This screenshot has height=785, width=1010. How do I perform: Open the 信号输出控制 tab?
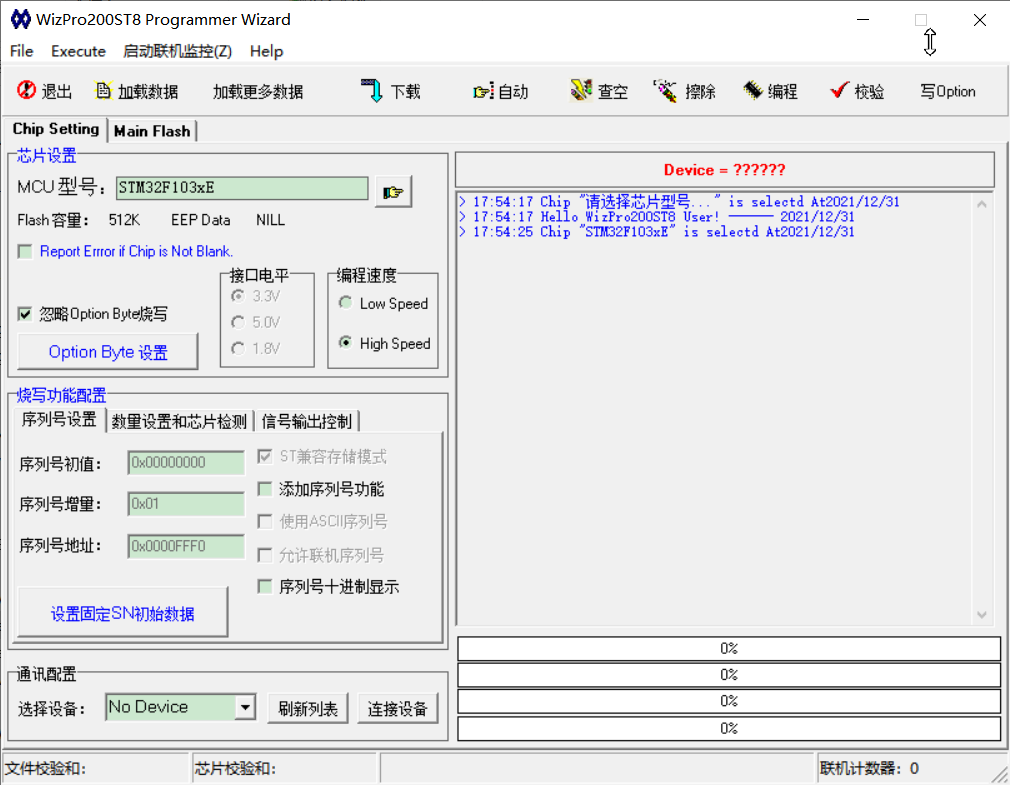click(307, 422)
